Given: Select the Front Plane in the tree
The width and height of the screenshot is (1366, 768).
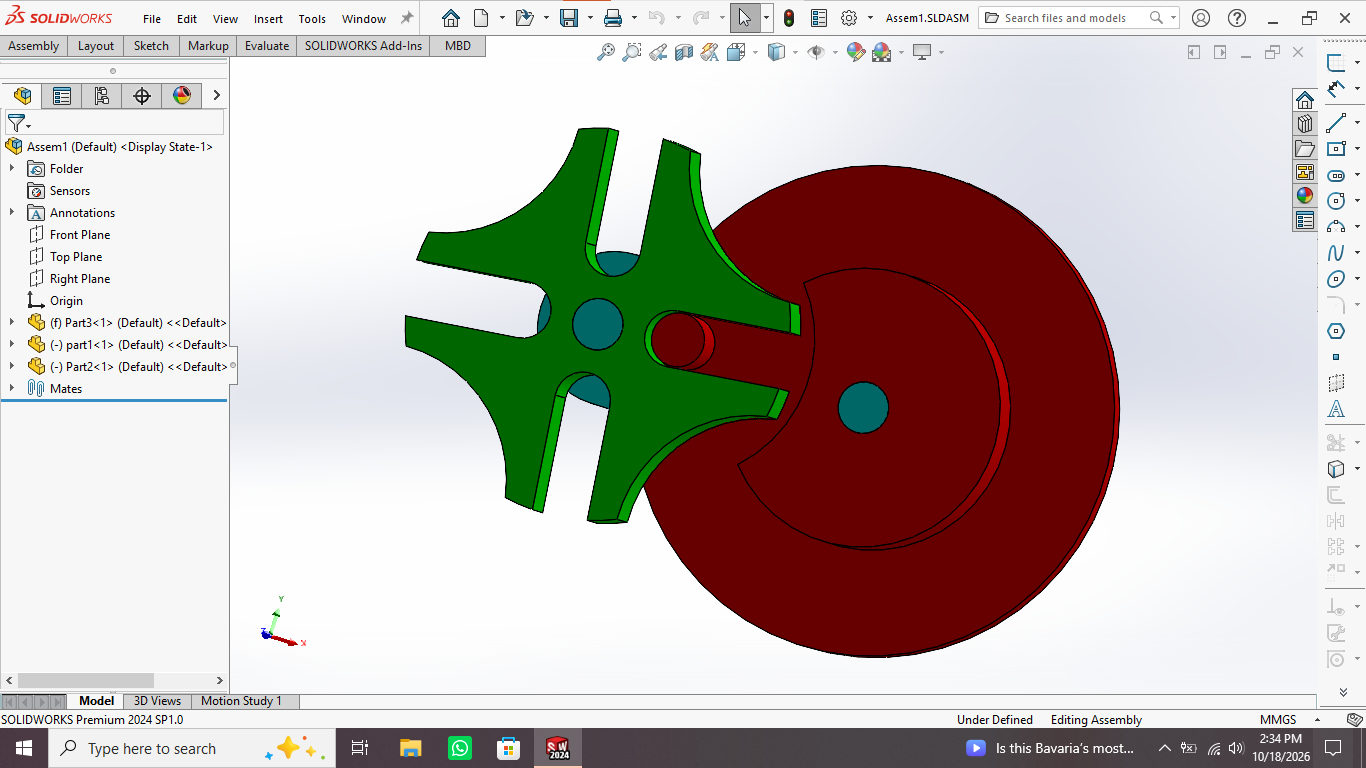Looking at the screenshot, I should [80, 234].
